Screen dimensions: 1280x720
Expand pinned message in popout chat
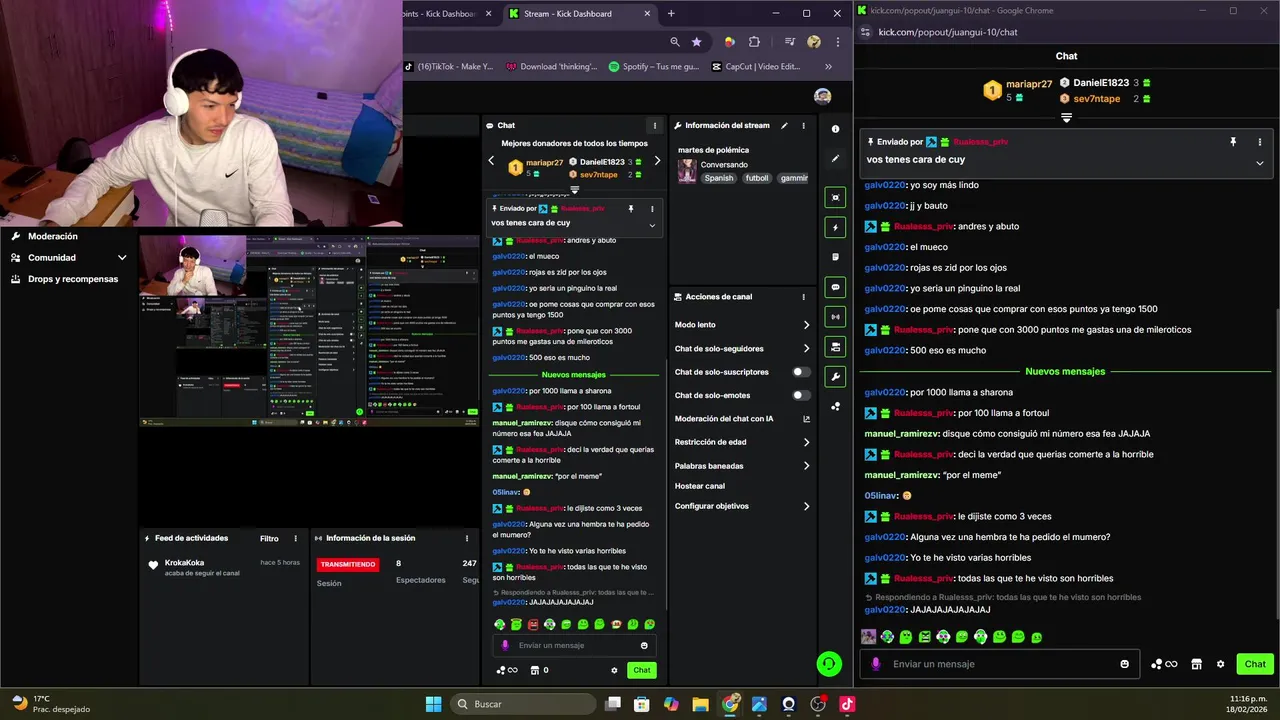(1259, 163)
